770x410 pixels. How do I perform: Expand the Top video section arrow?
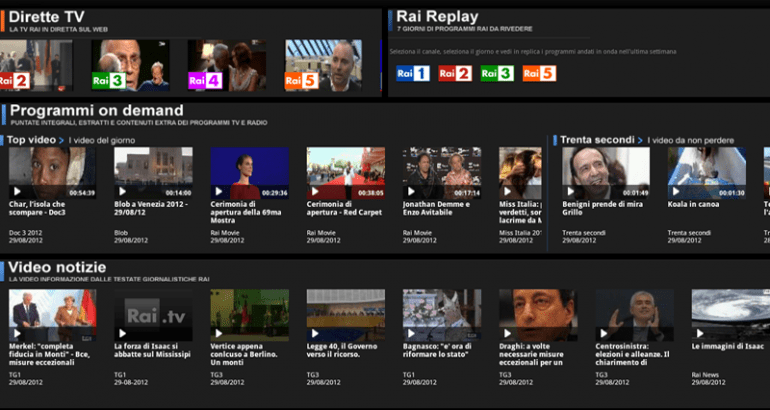click(x=61, y=141)
